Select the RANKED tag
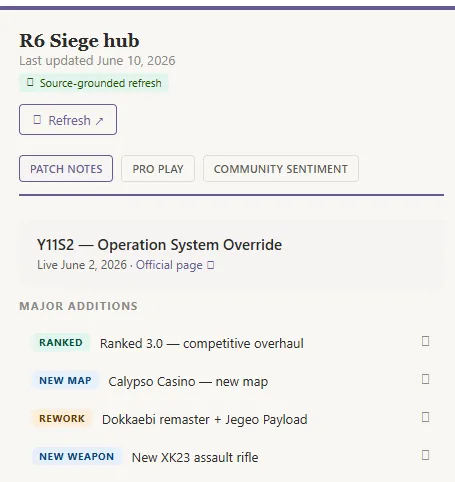The image size is (455, 482). point(61,343)
